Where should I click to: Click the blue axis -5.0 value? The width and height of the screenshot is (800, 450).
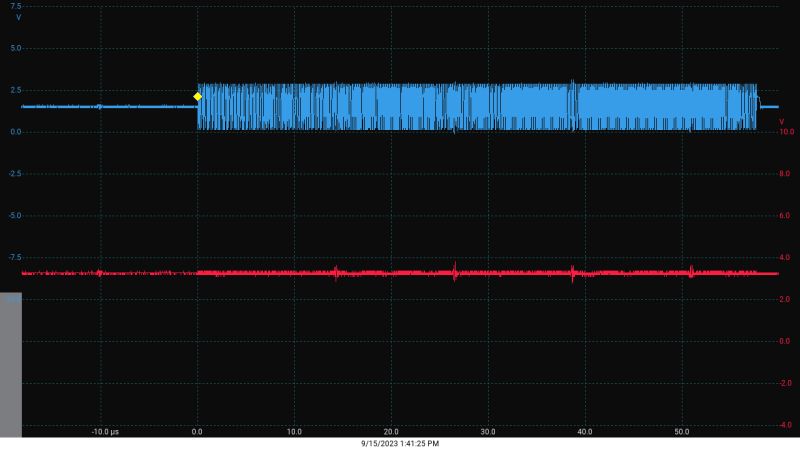point(15,216)
